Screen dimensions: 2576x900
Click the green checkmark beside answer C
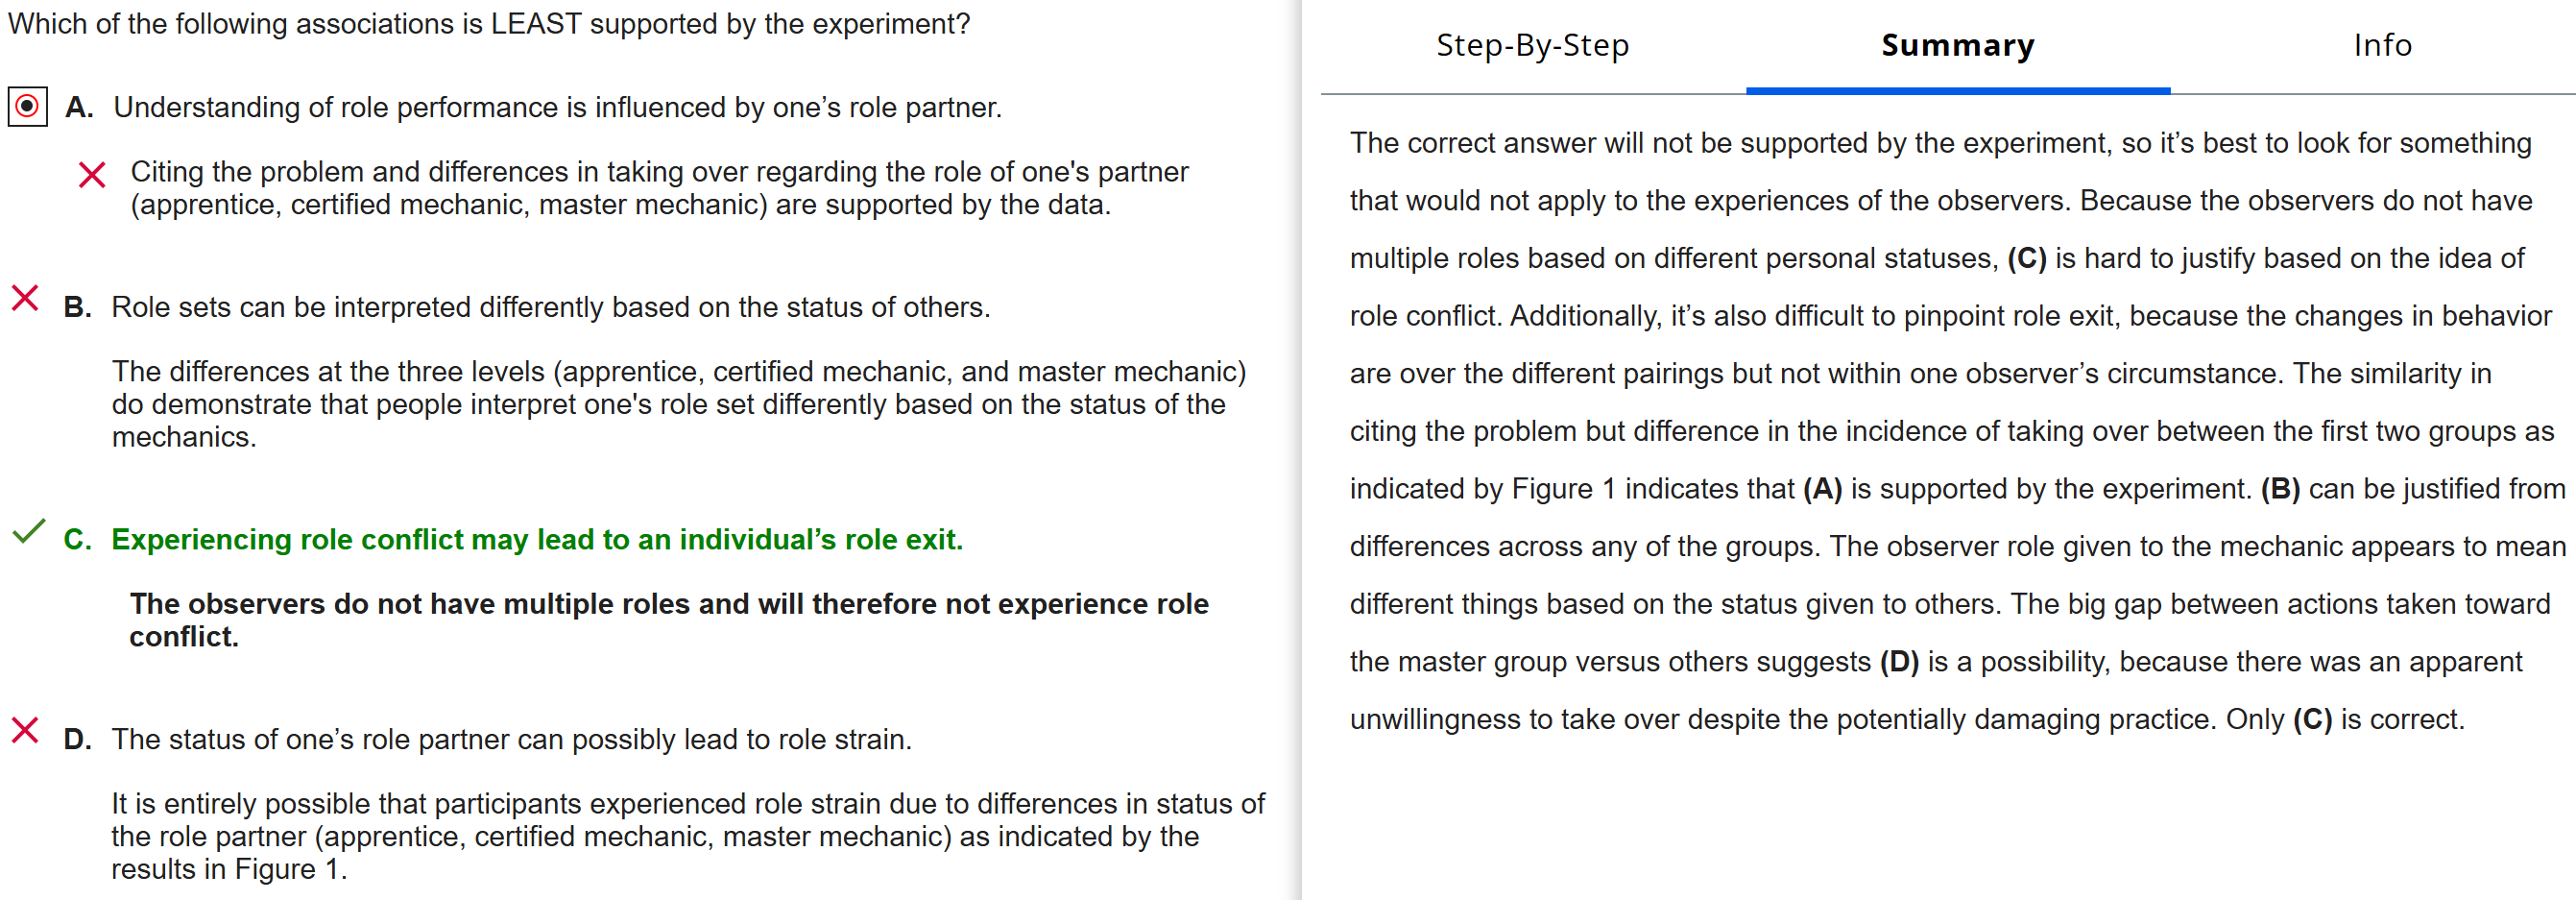tap(28, 532)
